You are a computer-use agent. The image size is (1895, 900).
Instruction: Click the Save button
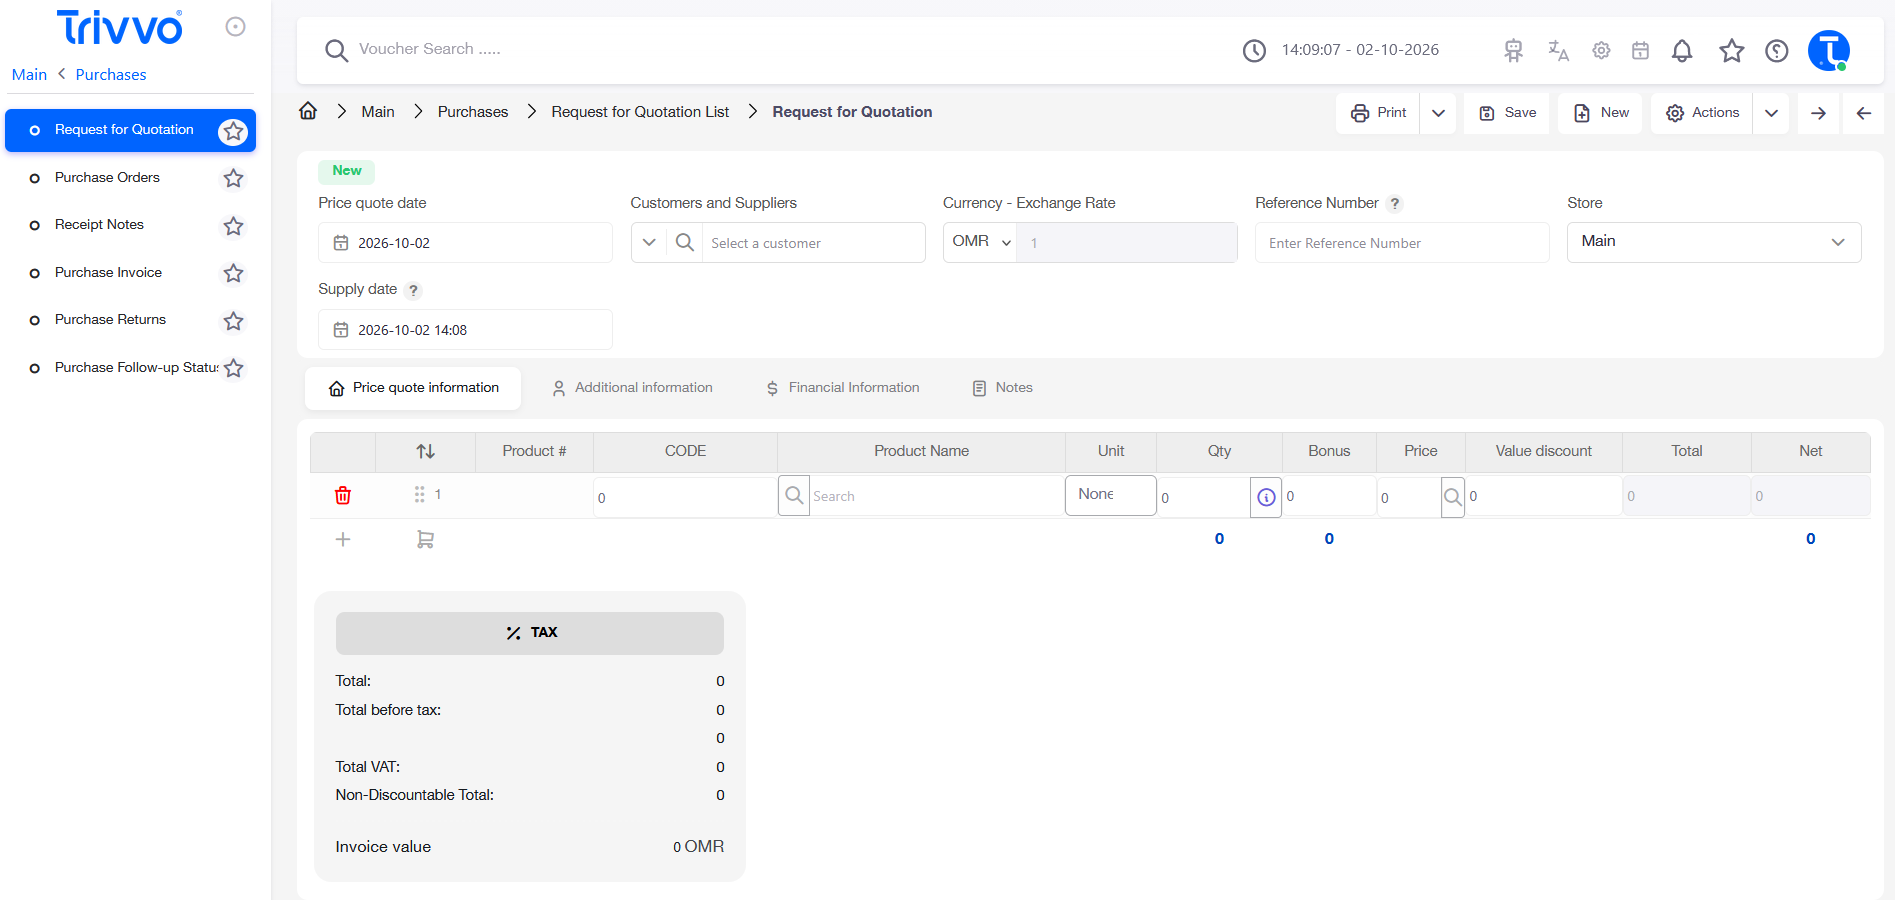(x=1507, y=113)
